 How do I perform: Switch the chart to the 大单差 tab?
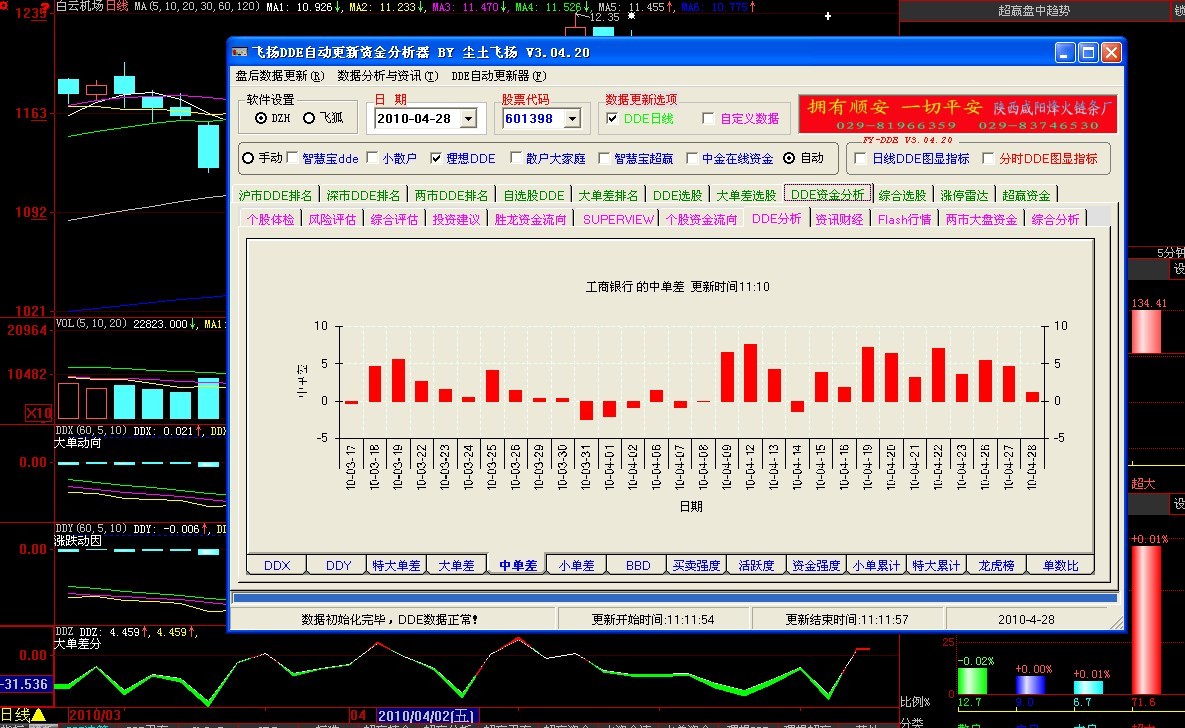456,565
